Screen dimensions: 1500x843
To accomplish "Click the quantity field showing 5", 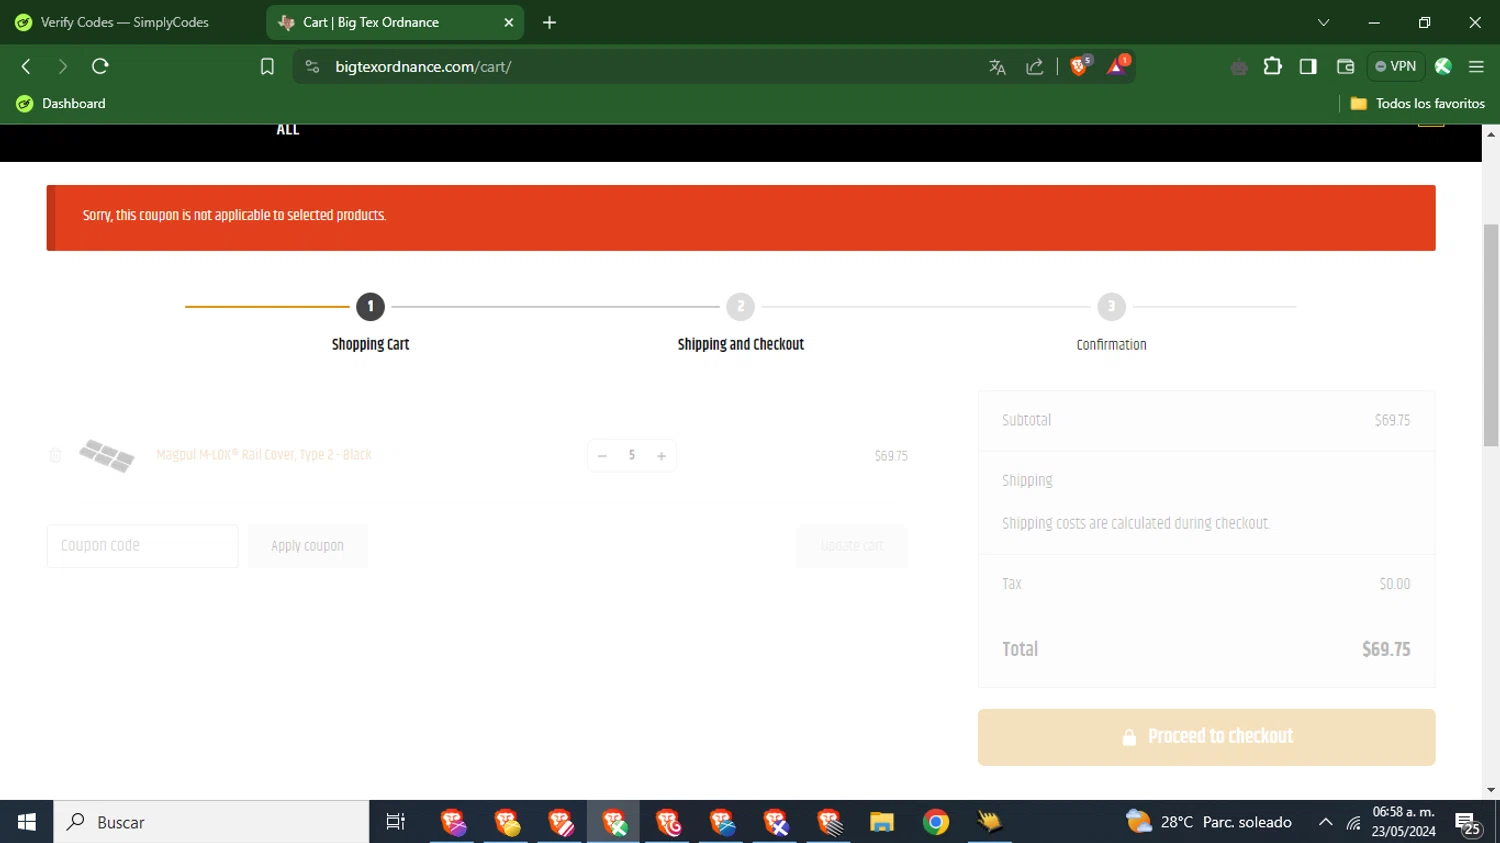I will (632, 455).
